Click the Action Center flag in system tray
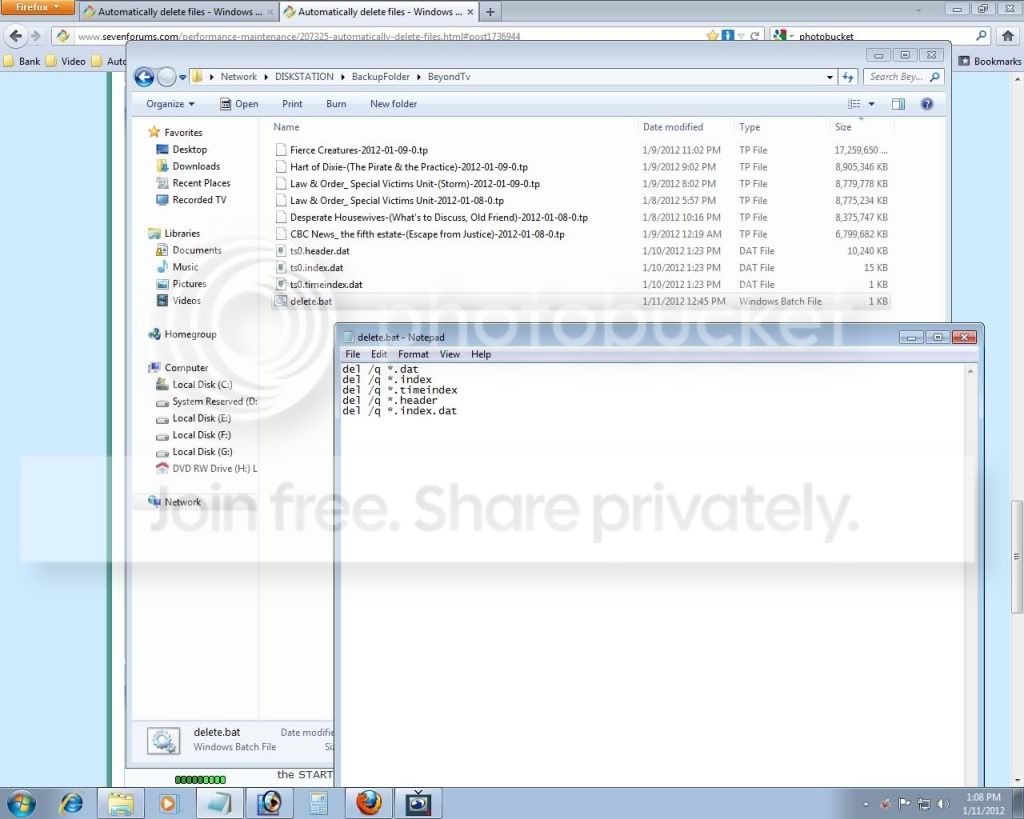 (x=904, y=803)
